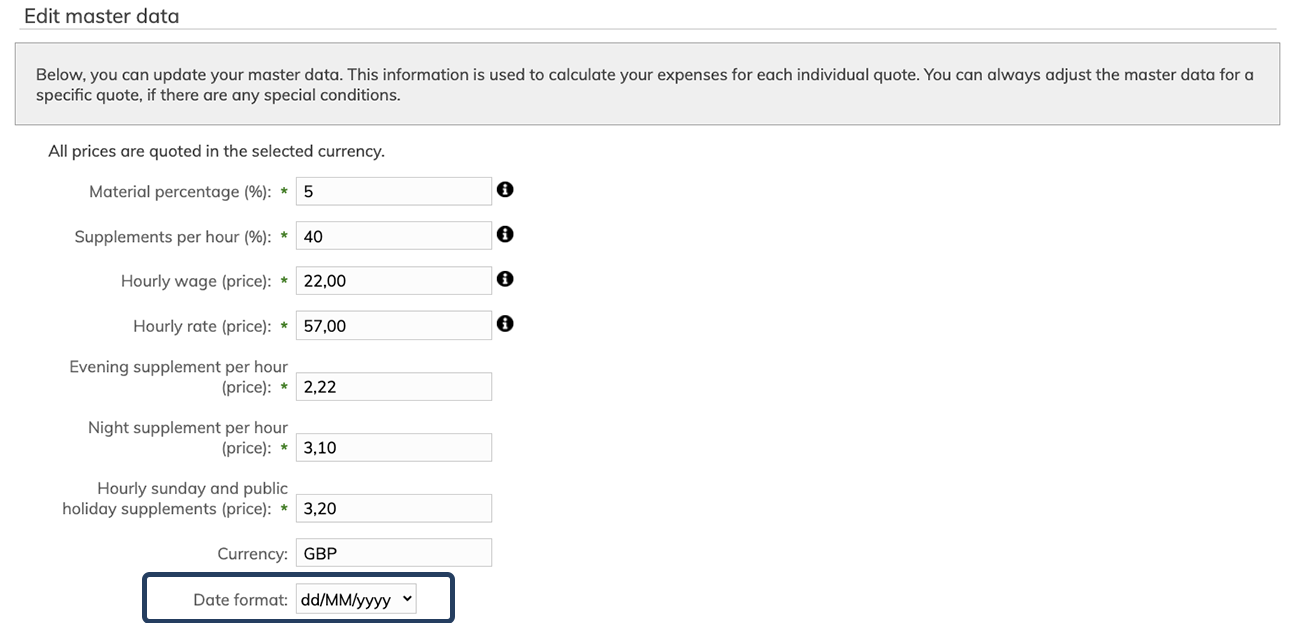Click the "Currency:" label text

tap(252, 554)
